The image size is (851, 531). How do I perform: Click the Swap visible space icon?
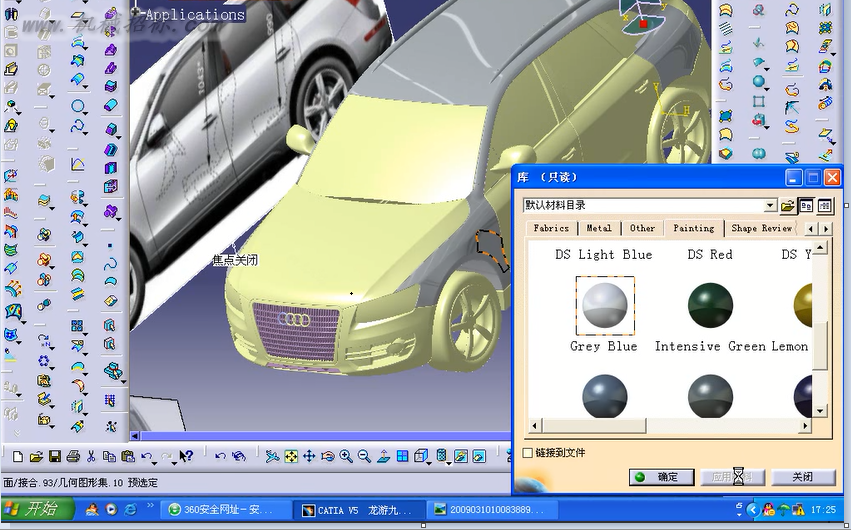point(479,456)
